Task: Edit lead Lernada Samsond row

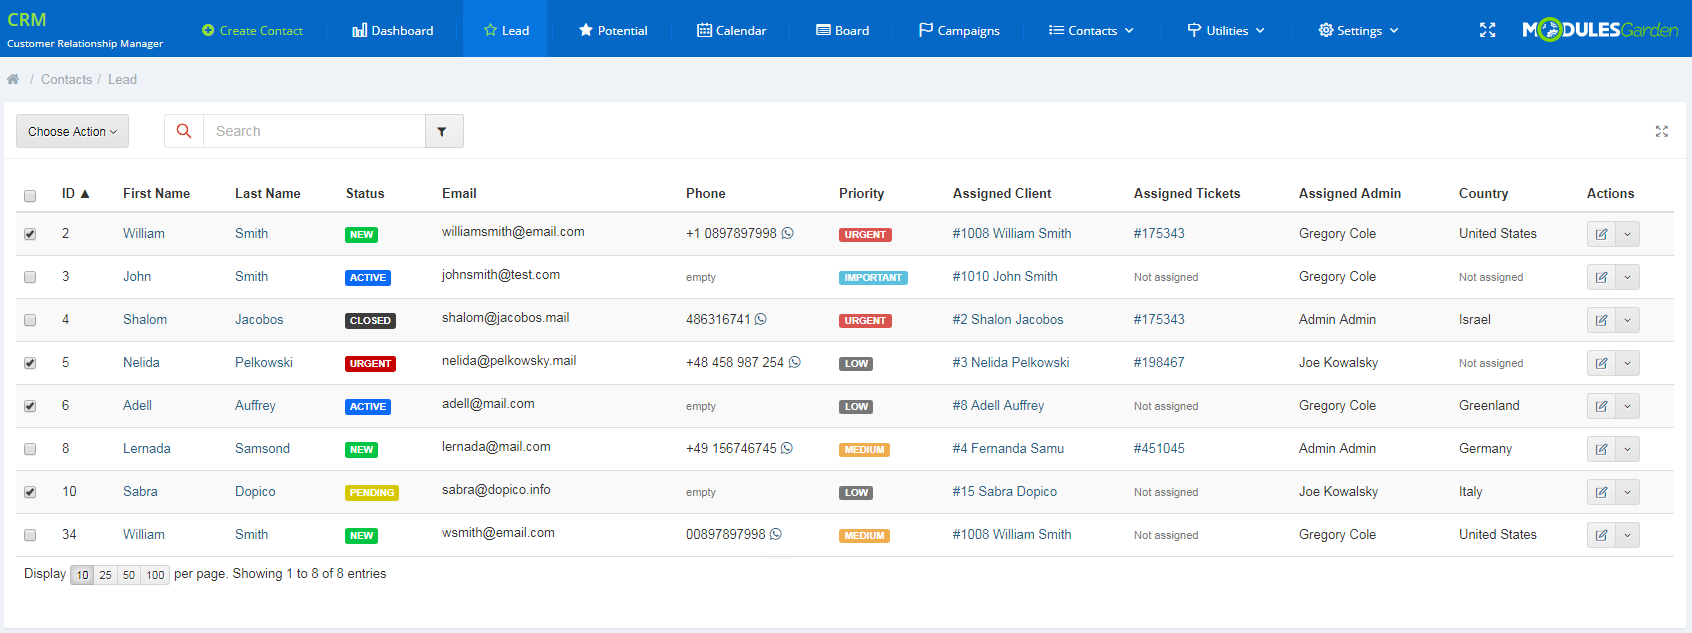Action: (1601, 449)
